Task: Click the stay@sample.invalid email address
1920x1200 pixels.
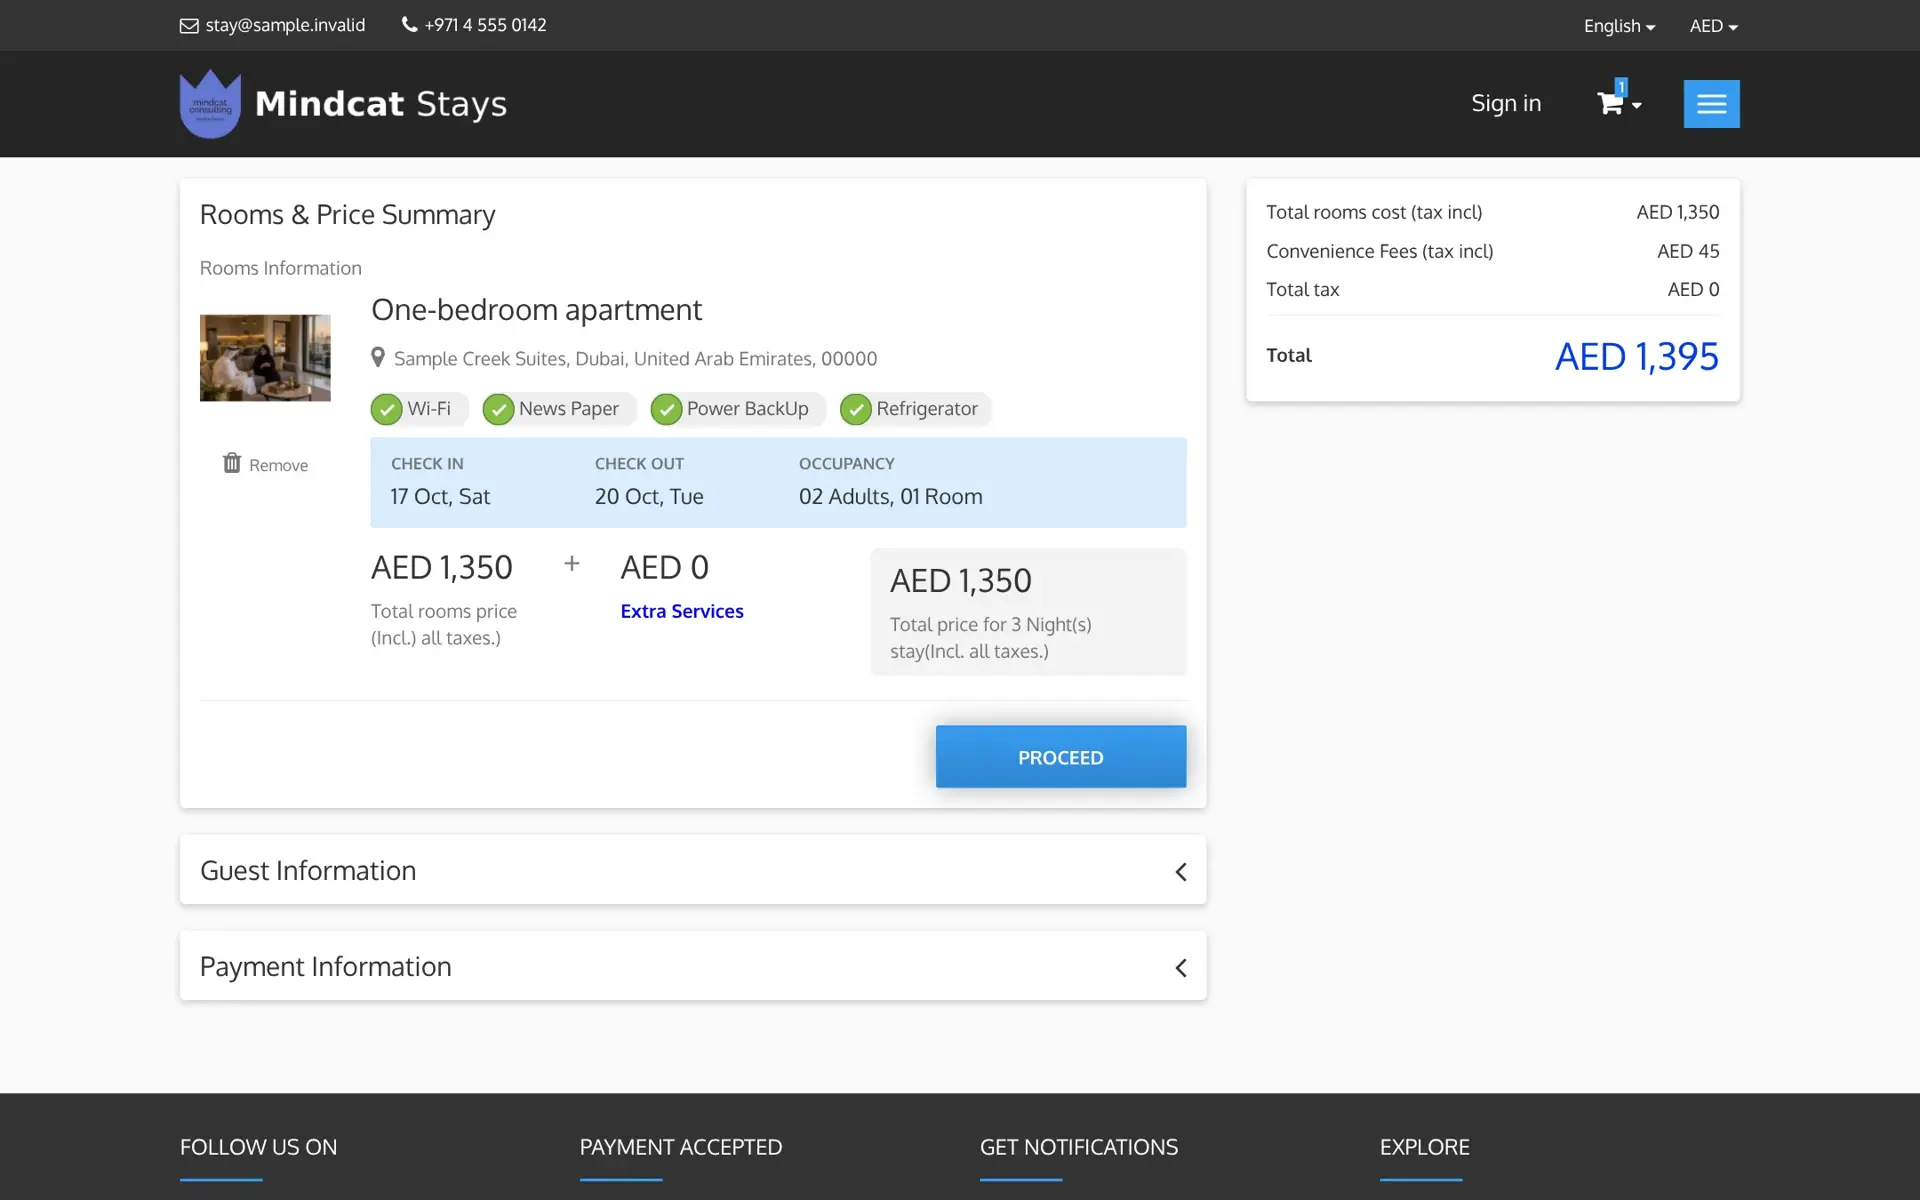Action: tap(285, 25)
